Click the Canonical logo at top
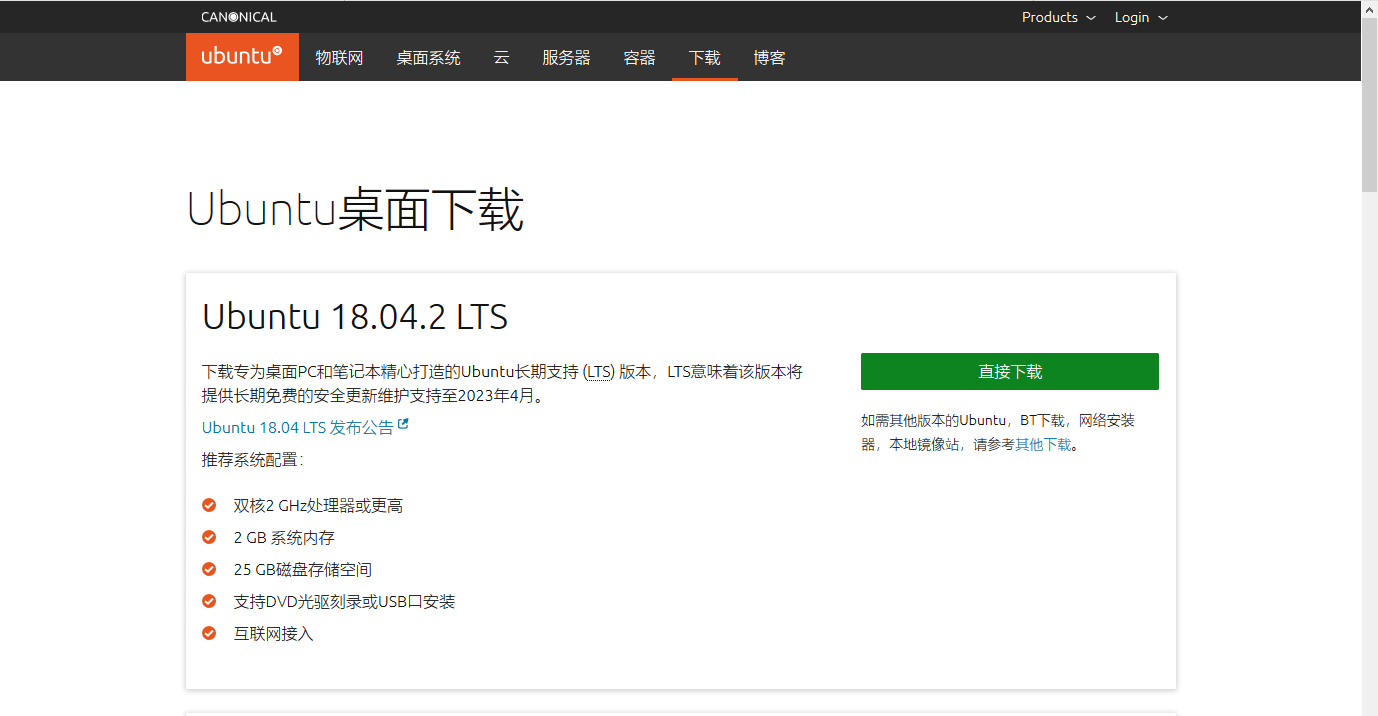This screenshot has width=1378, height=716. point(238,17)
